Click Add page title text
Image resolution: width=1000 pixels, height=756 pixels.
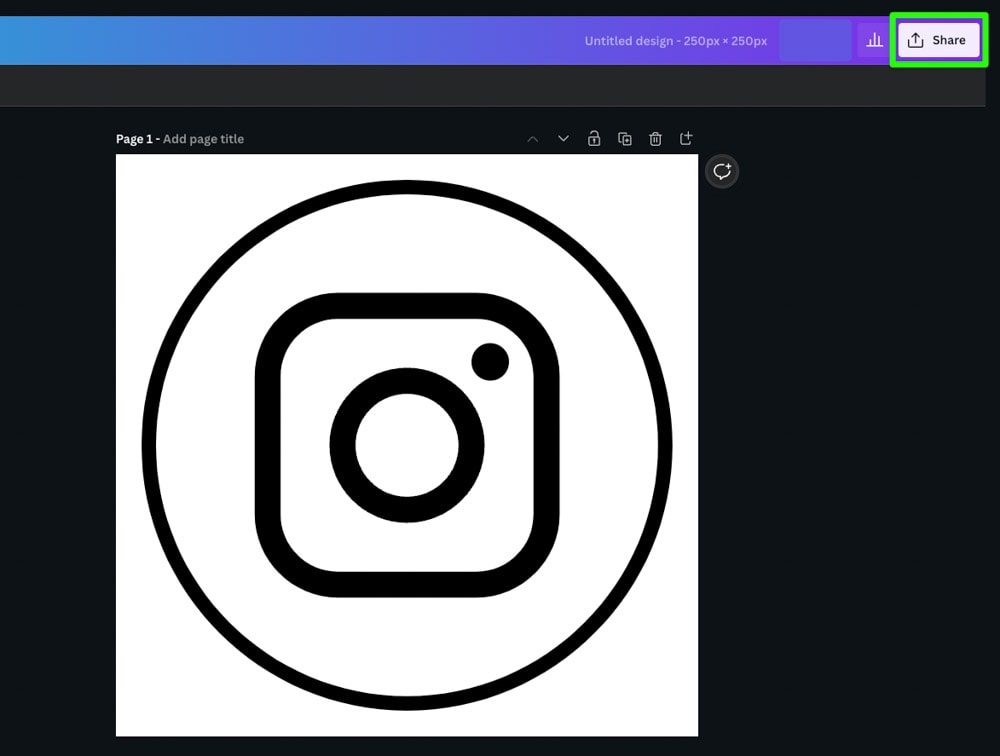point(203,138)
